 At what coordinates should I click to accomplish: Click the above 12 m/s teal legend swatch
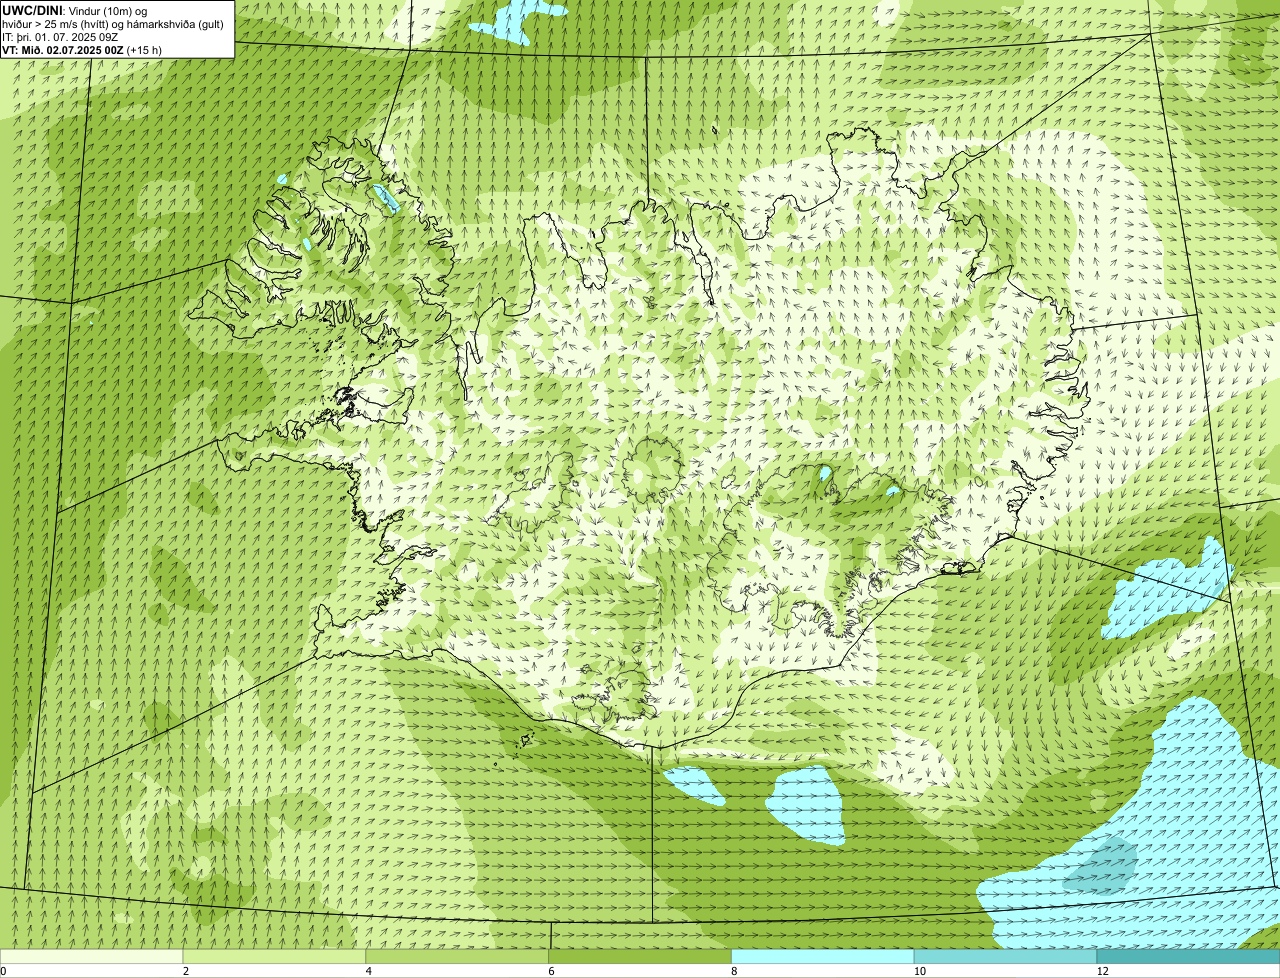tap(1188, 957)
